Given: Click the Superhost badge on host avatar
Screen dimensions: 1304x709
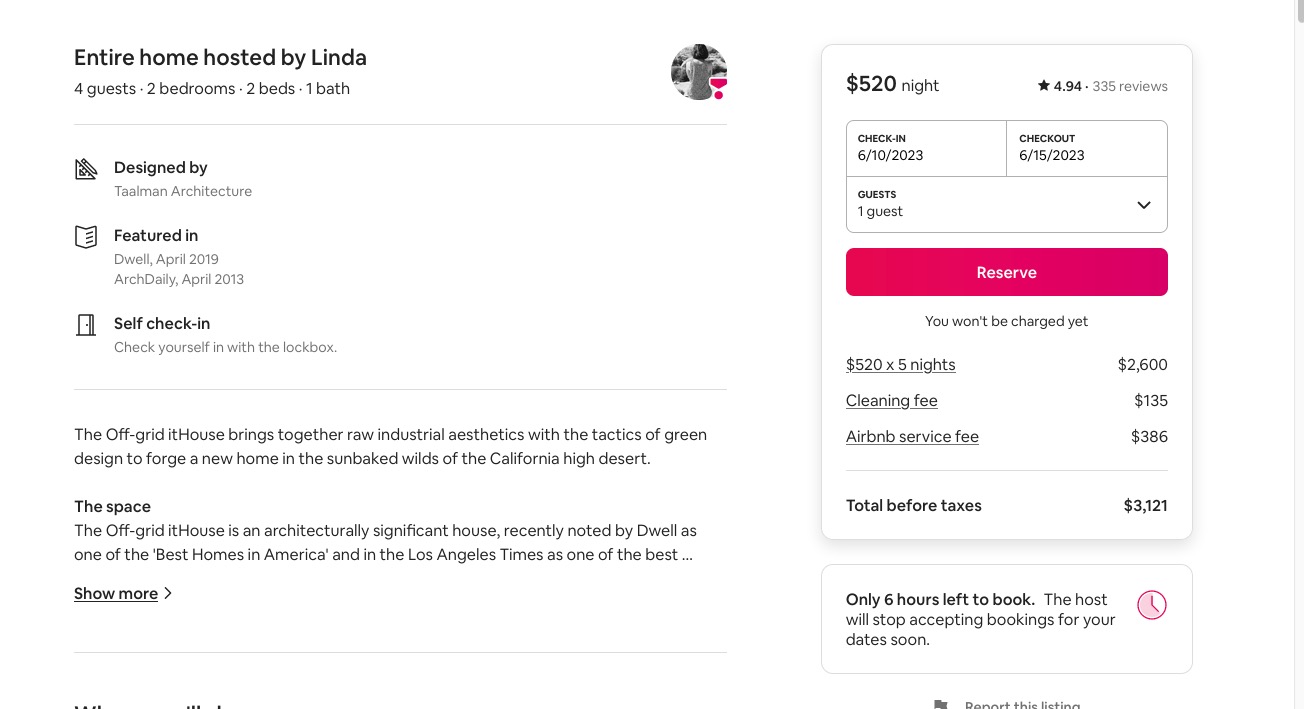Looking at the screenshot, I should [718, 88].
